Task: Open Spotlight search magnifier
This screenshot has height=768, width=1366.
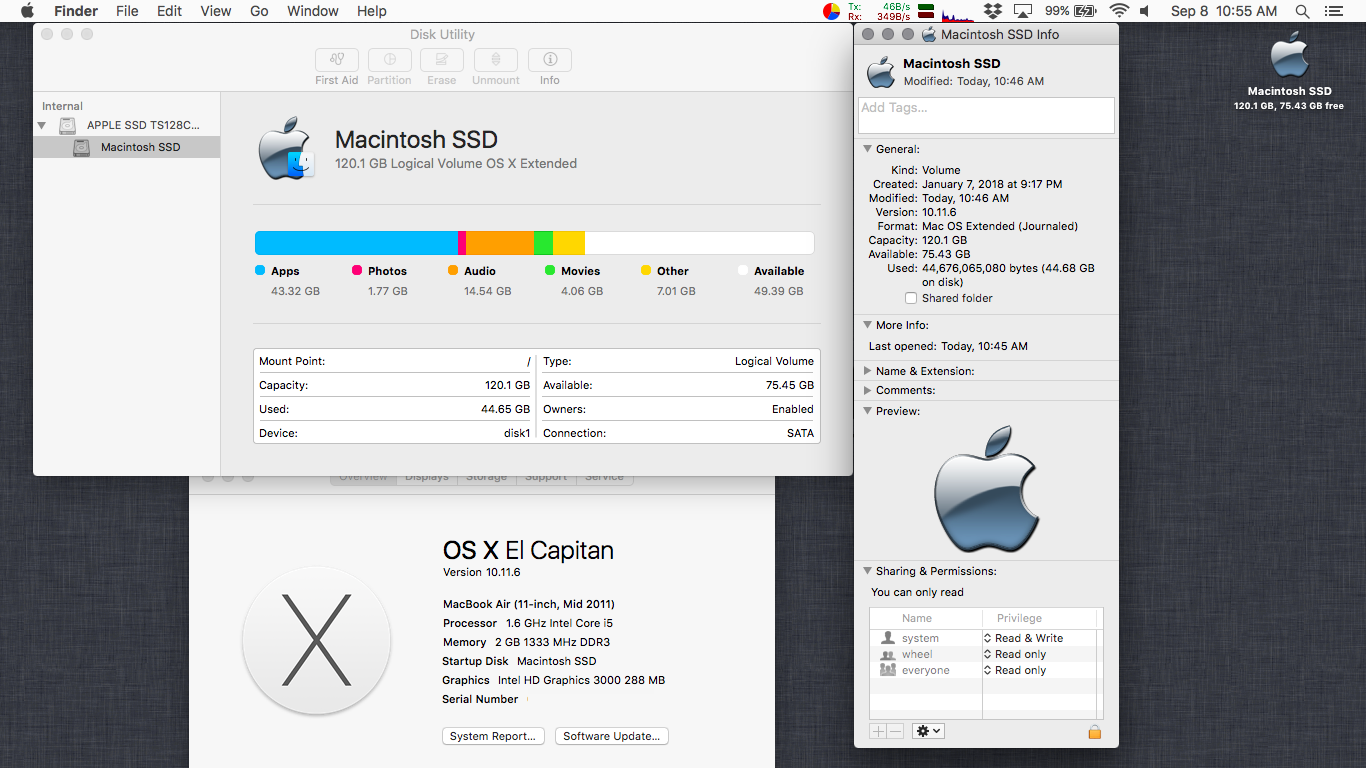Action: click(x=1302, y=11)
